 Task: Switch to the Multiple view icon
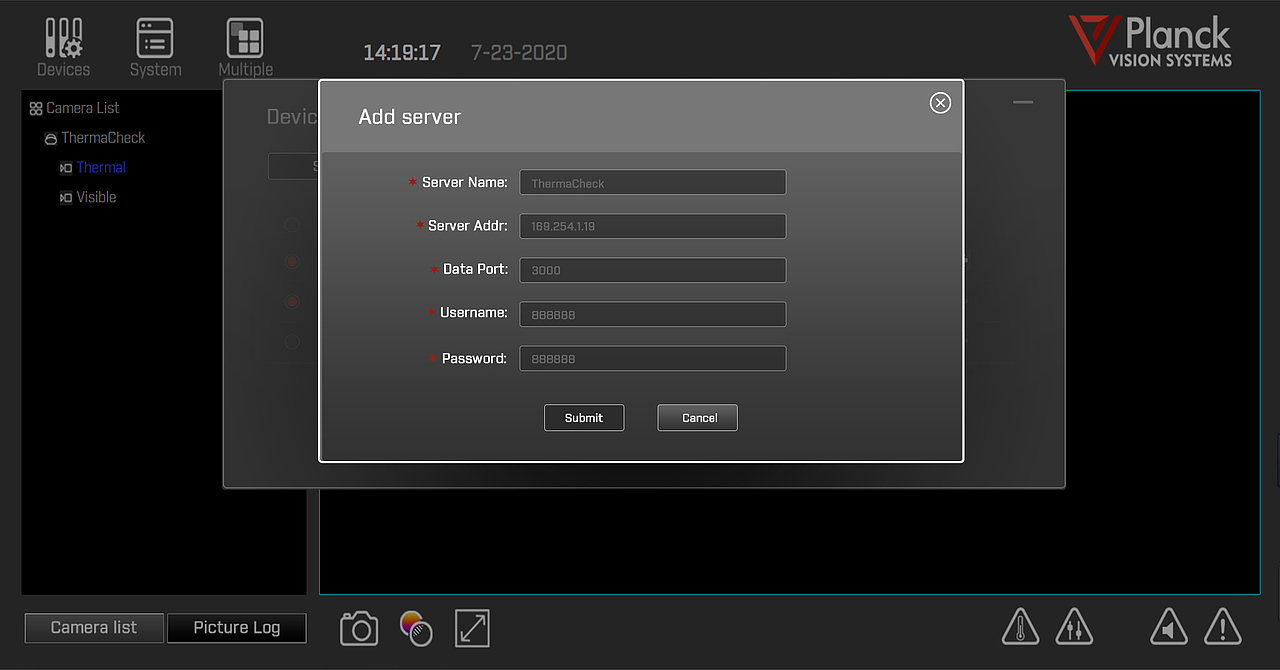(245, 47)
